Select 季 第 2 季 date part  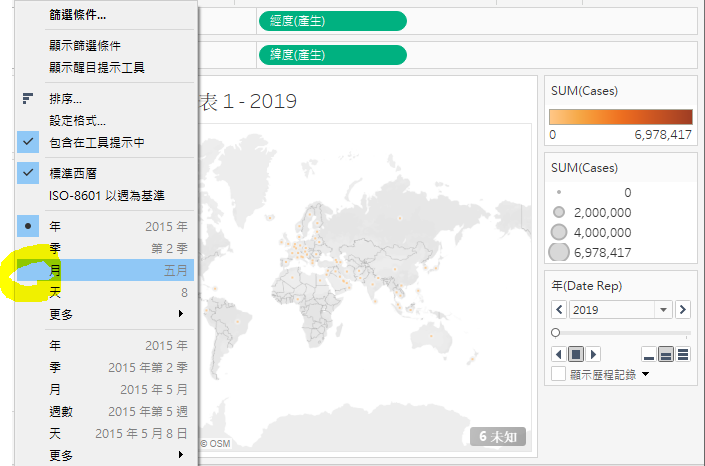point(106,248)
